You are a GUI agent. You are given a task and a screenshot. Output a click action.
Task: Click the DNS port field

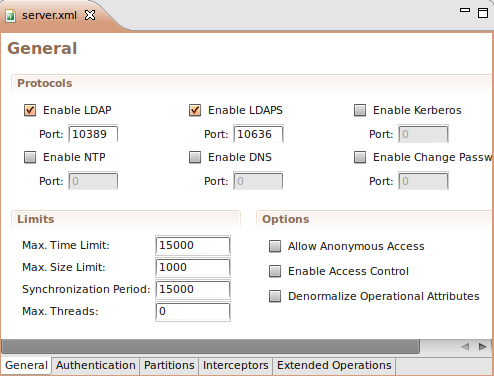click(x=258, y=181)
